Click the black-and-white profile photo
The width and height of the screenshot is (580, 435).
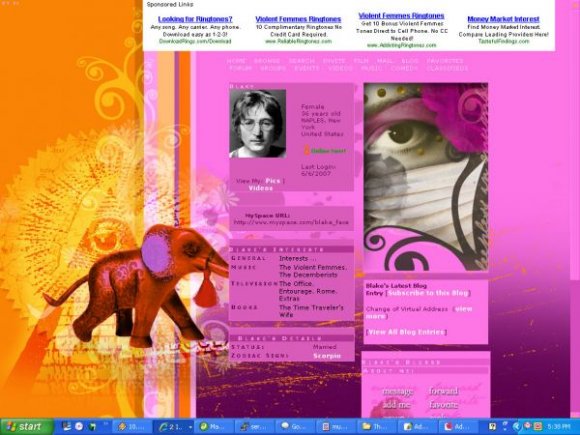click(x=258, y=124)
